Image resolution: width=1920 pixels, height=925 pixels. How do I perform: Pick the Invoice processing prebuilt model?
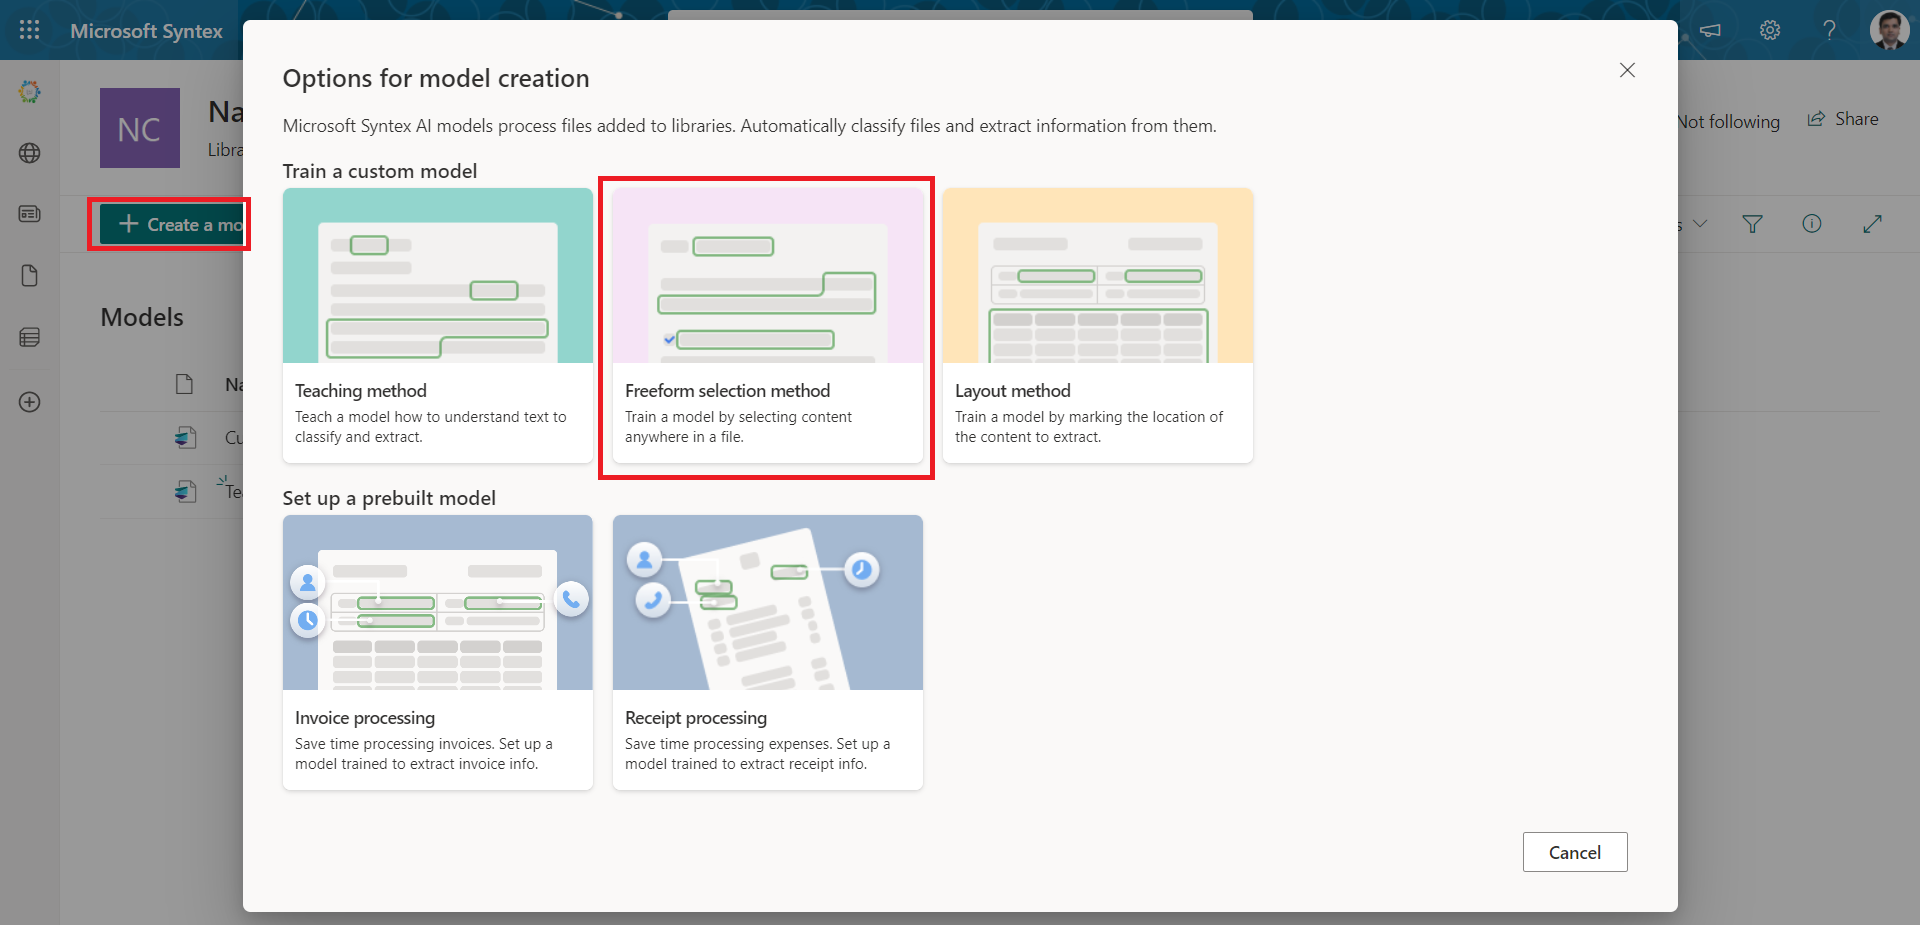[437, 652]
